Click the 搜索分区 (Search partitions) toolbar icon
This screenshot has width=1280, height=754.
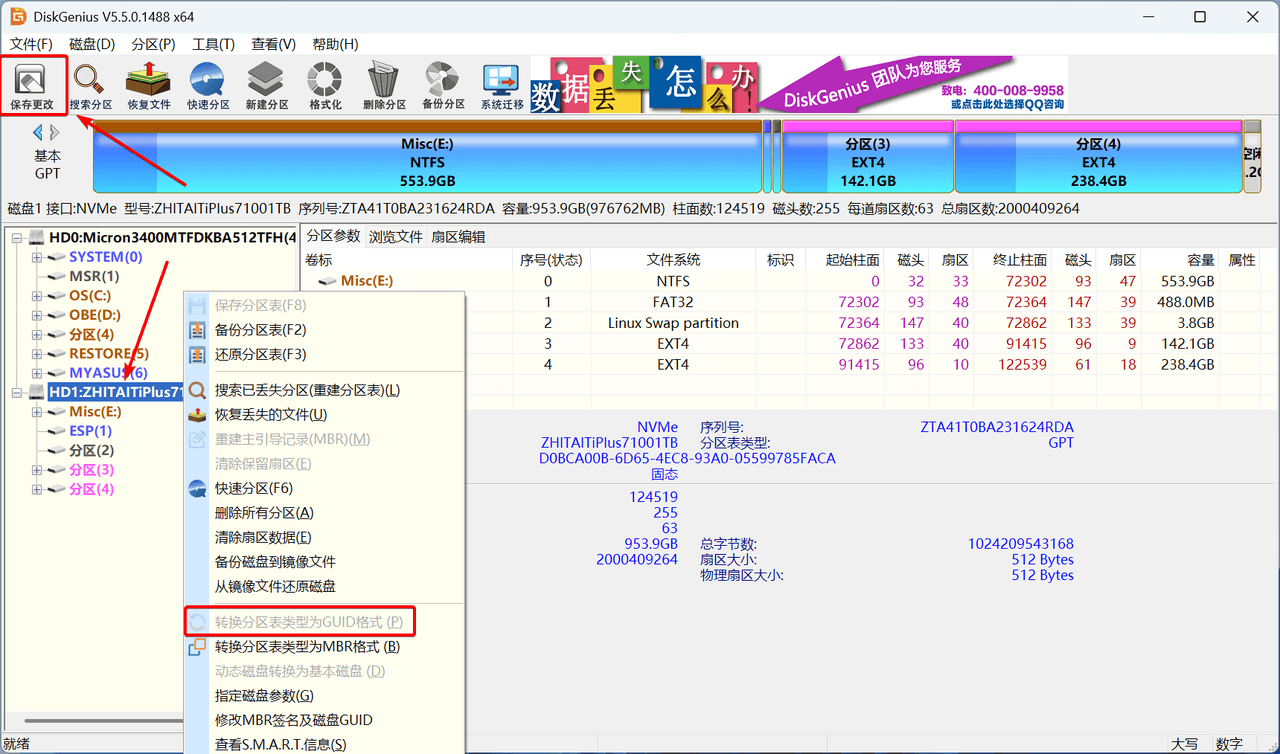tap(90, 85)
